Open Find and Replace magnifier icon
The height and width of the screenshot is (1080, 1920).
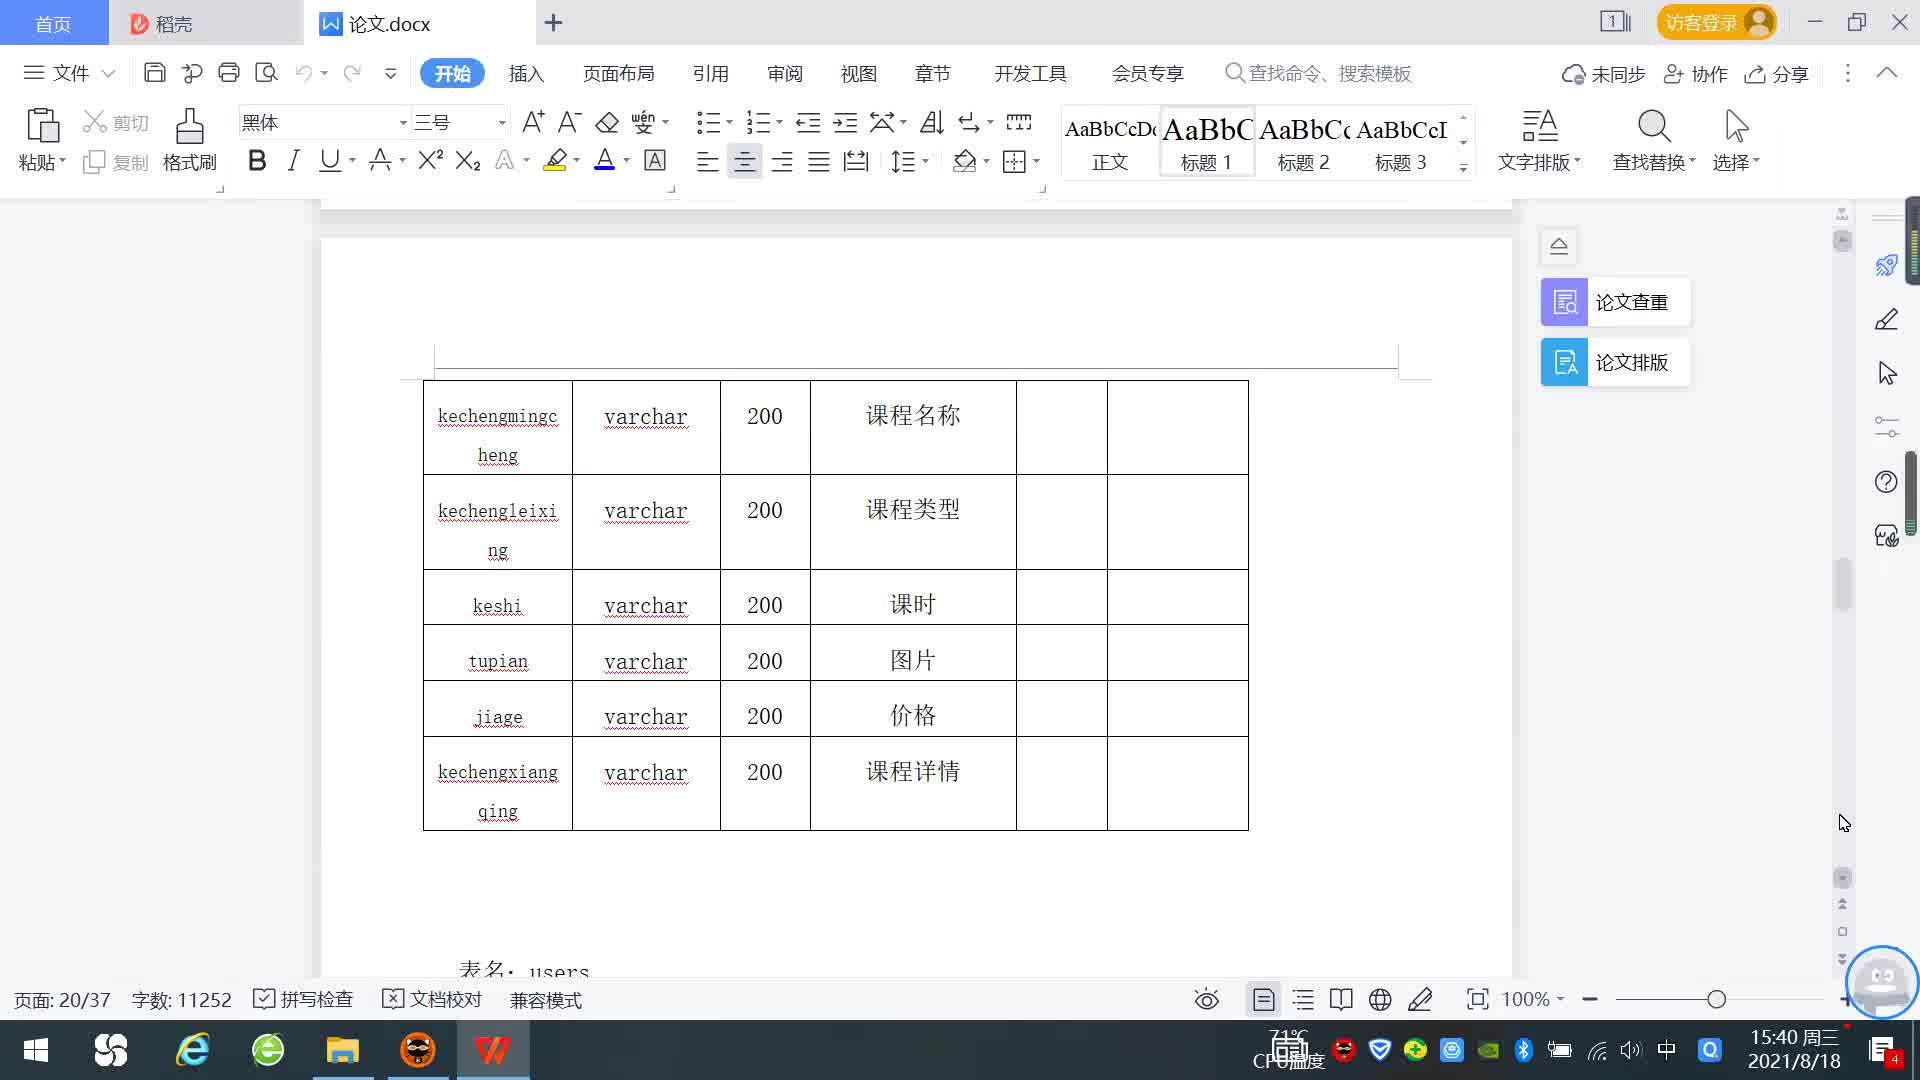click(1654, 127)
